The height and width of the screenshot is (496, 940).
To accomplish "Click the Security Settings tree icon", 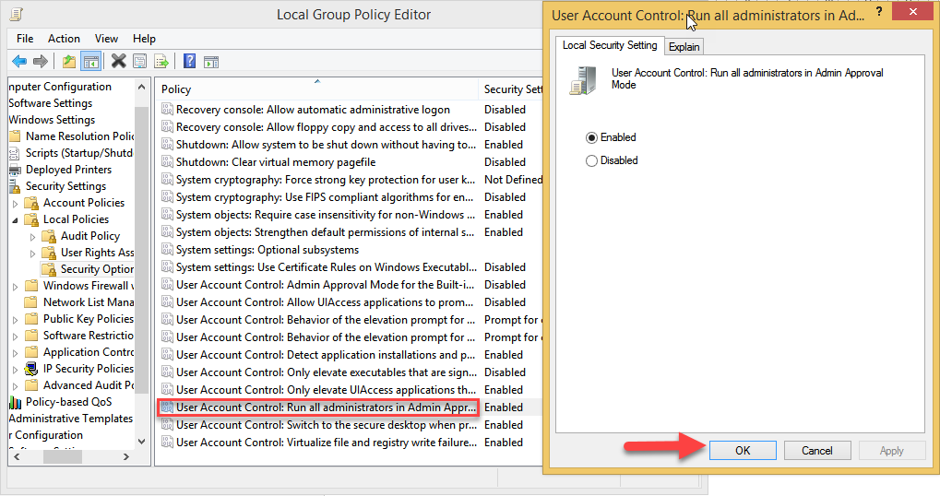I will tap(15, 187).
